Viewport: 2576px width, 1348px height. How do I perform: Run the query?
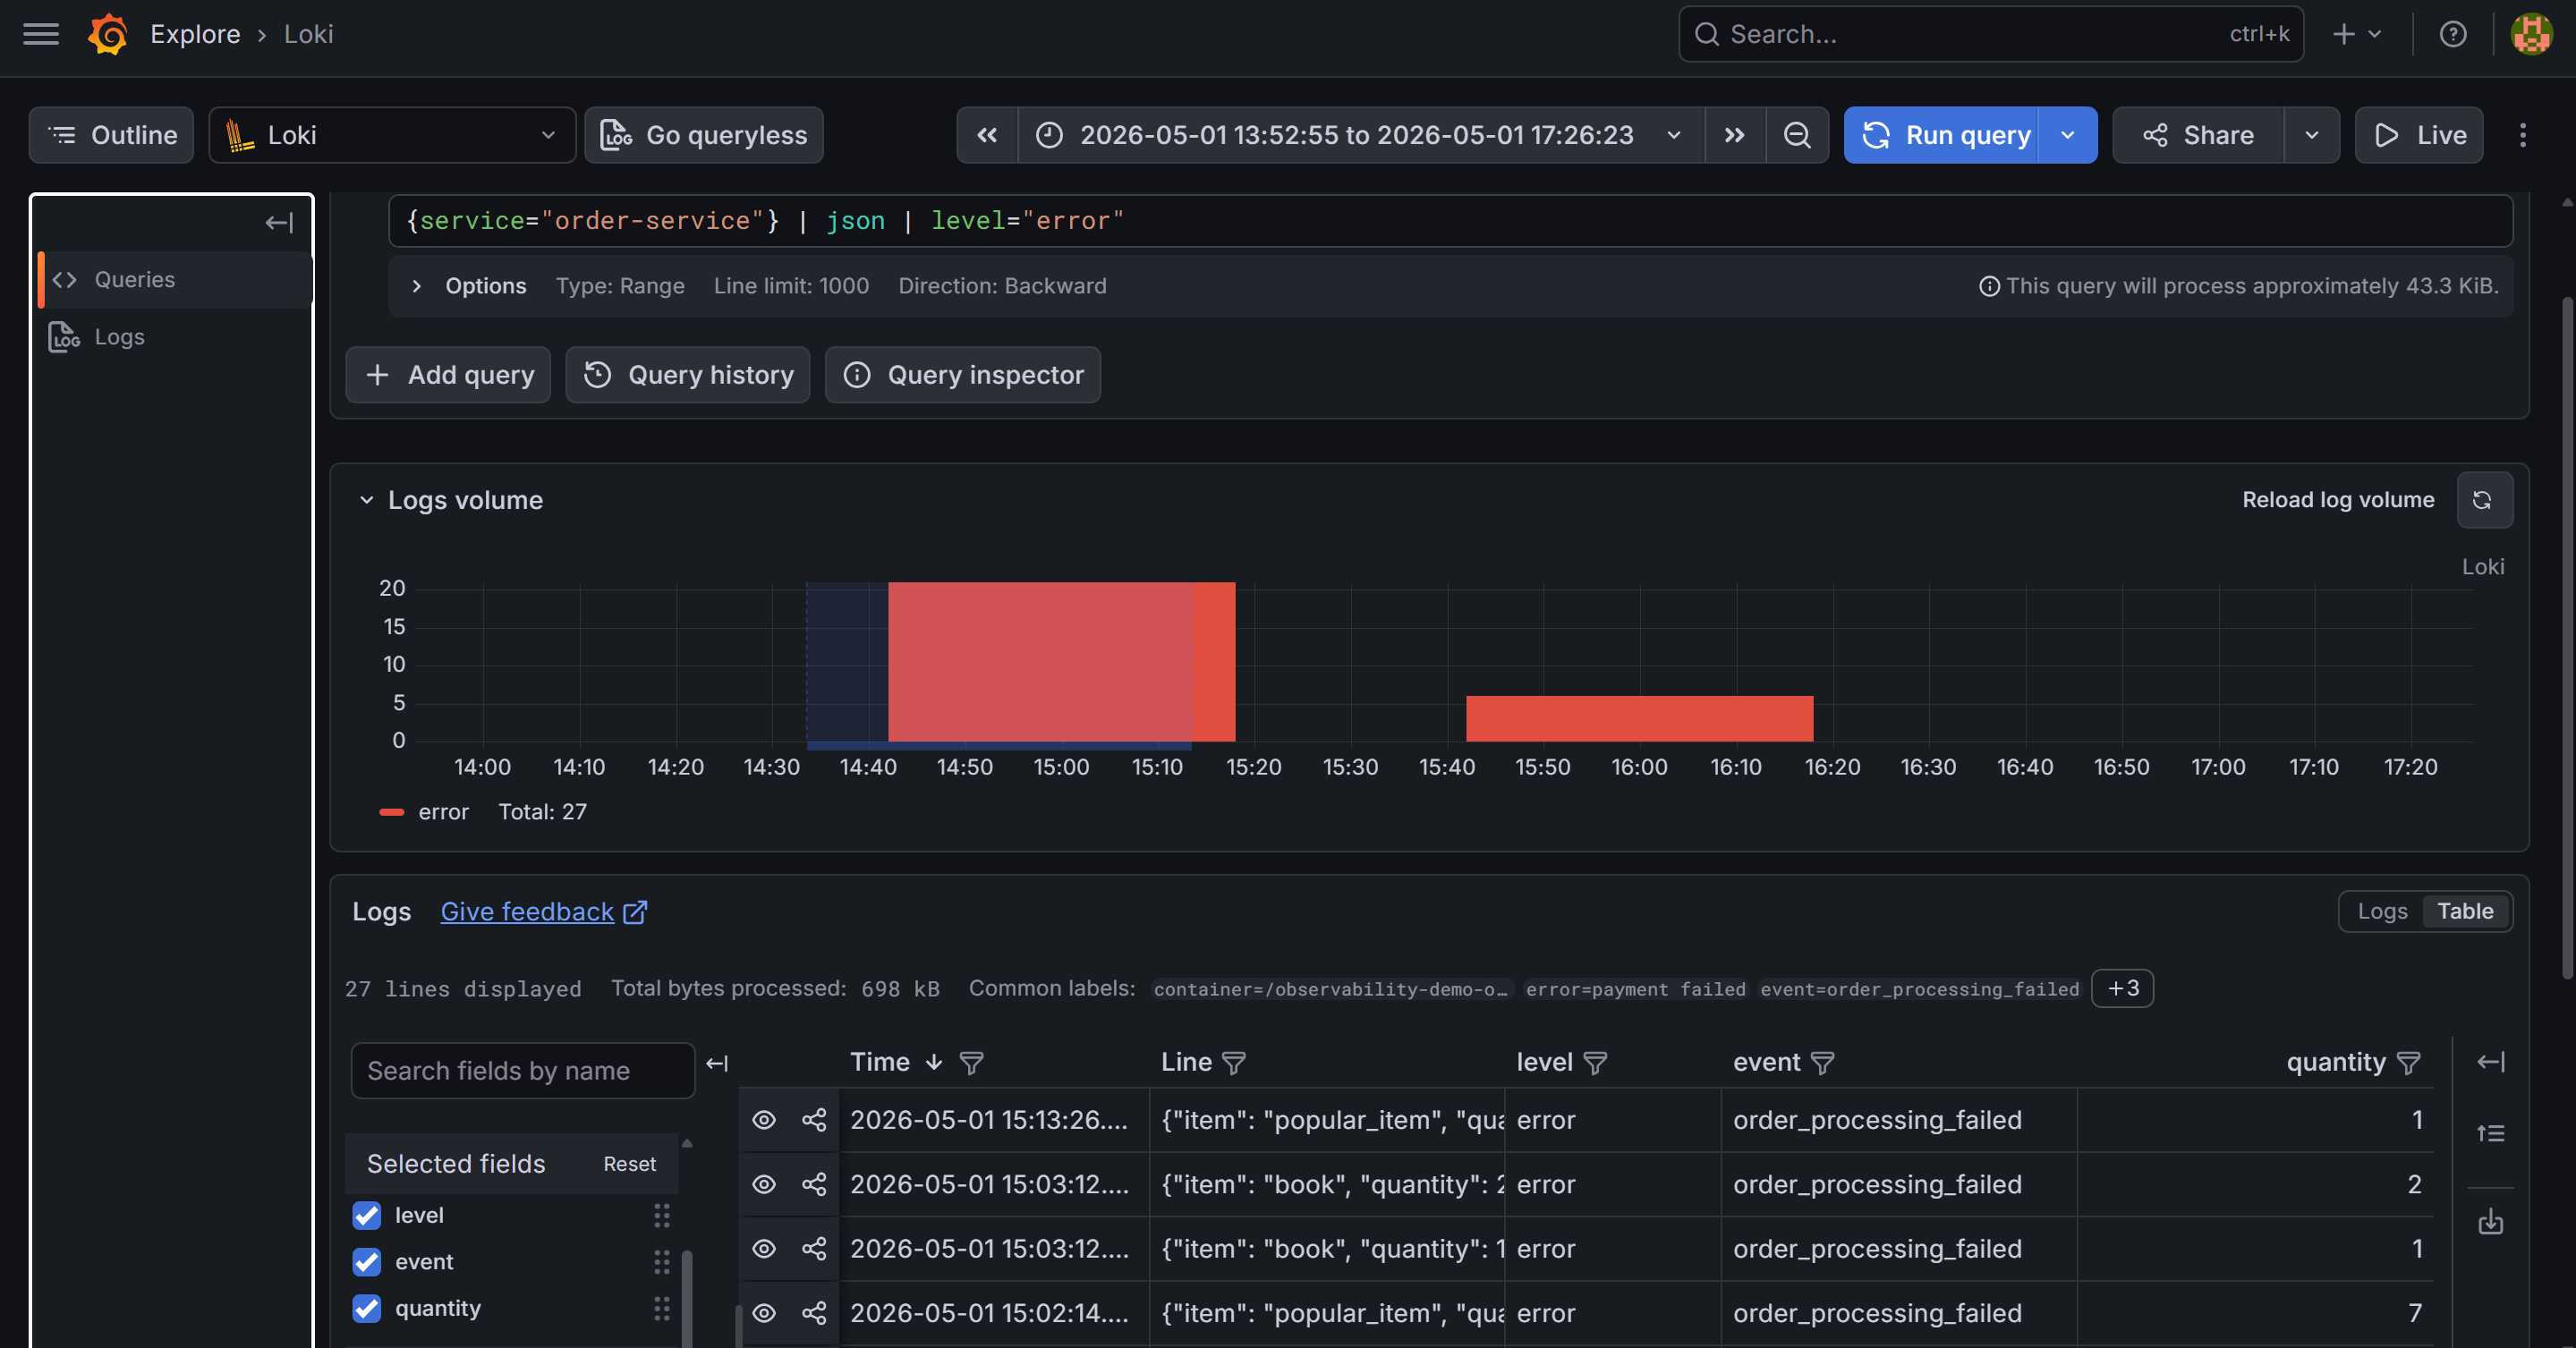pyautogui.click(x=1942, y=135)
